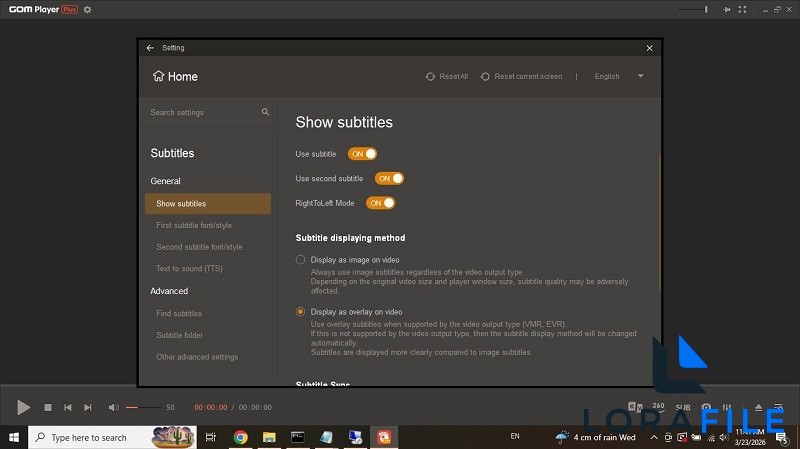Mute with the speaker icon
This screenshot has width=800, height=449.
(x=114, y=407)
